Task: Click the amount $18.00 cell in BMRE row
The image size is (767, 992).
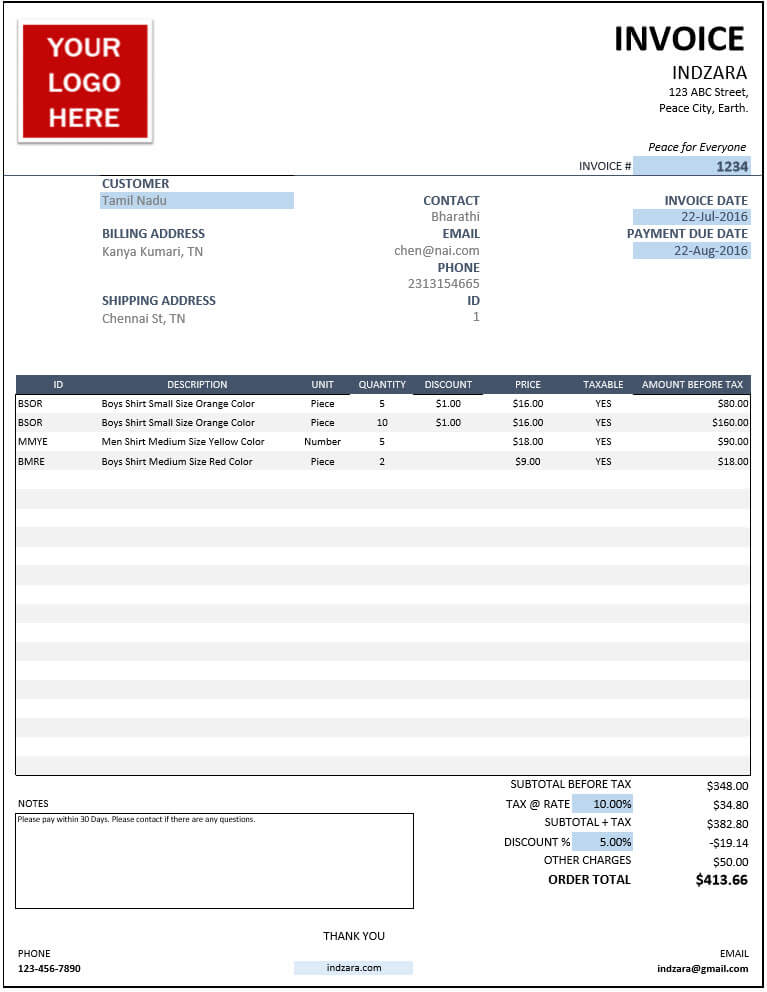Action: [x=733, y=462]
